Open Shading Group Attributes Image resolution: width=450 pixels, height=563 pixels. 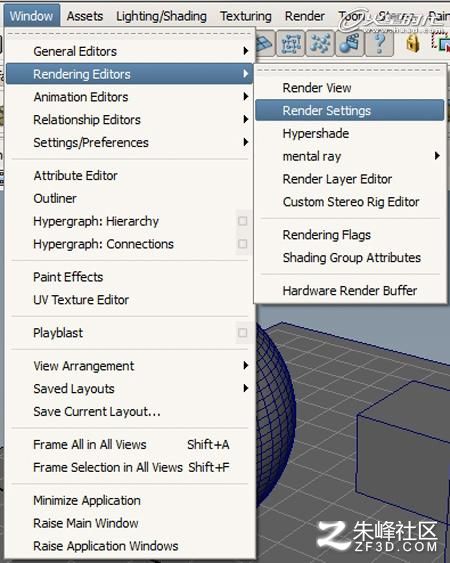click(x=352, y=258)
